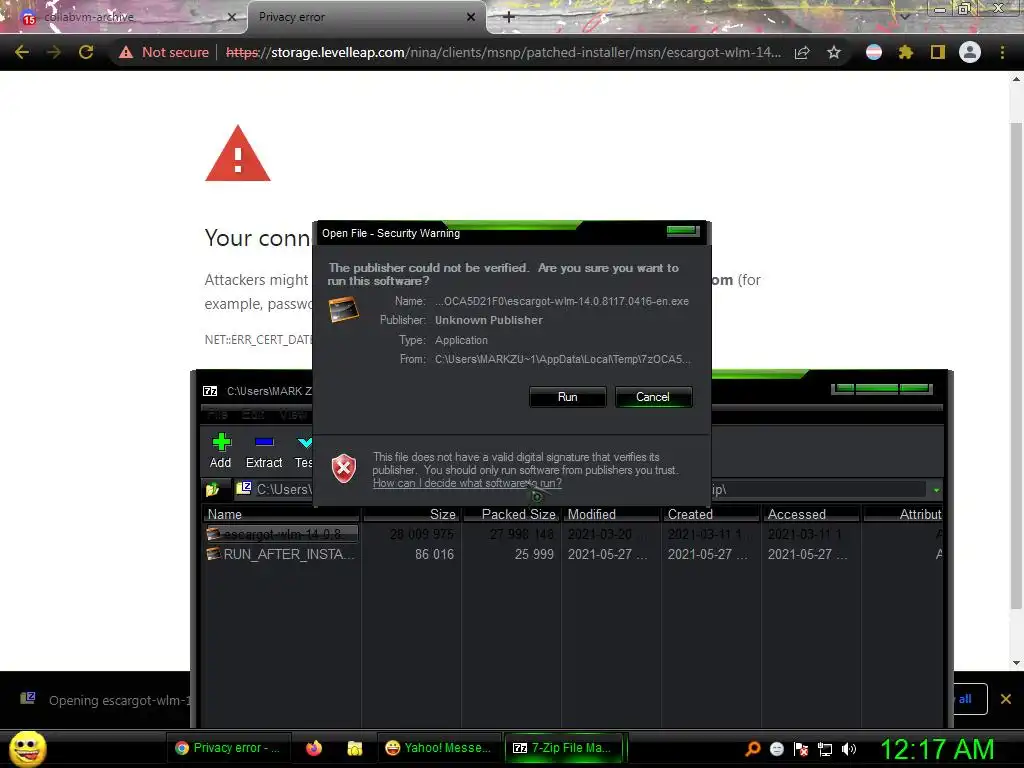
Task: Go up one folder in 7-Zip
Action: [213, 489]
